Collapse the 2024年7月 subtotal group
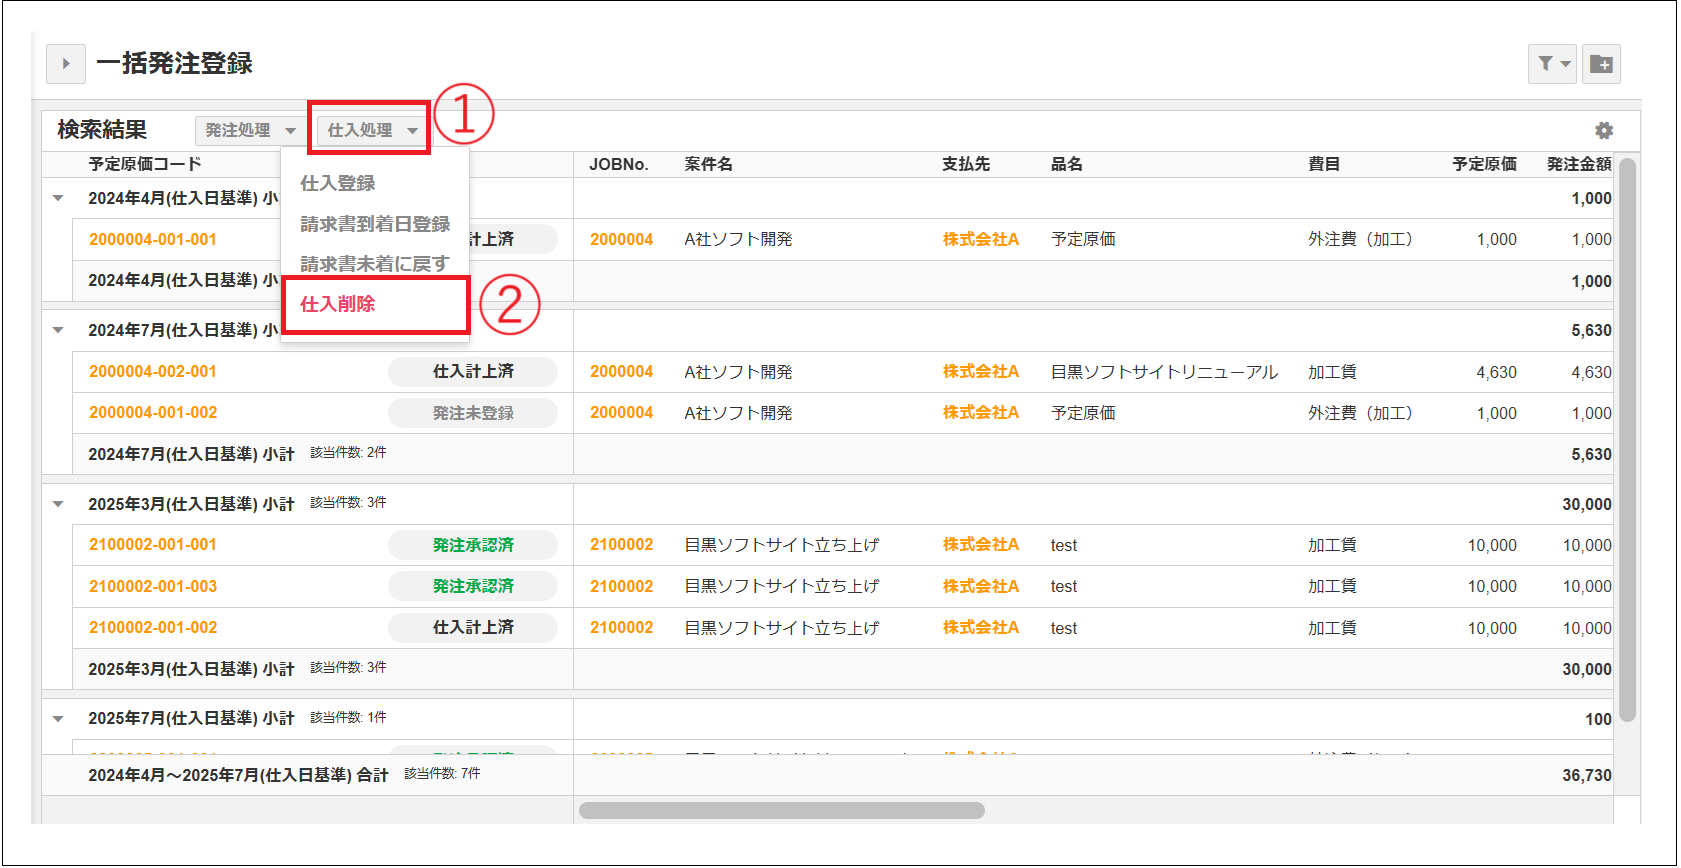Viewport: 1681px width, 868px height. point(58,330)
